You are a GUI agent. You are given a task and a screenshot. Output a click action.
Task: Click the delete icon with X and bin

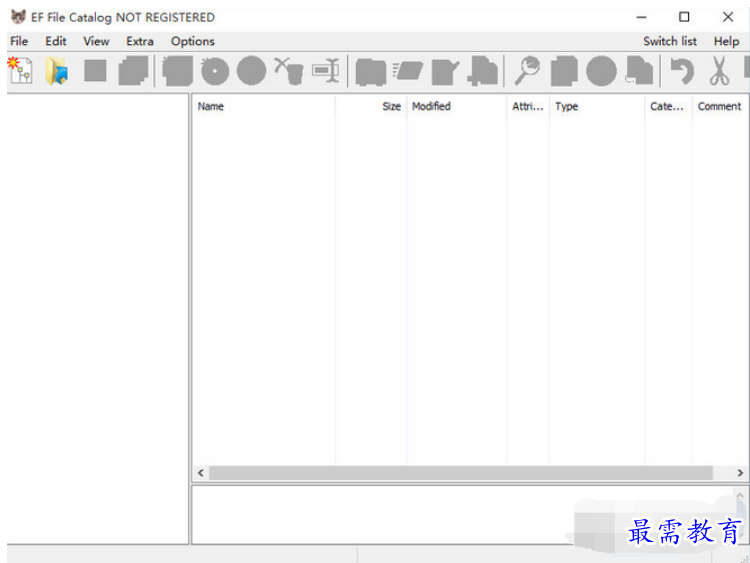289,71
